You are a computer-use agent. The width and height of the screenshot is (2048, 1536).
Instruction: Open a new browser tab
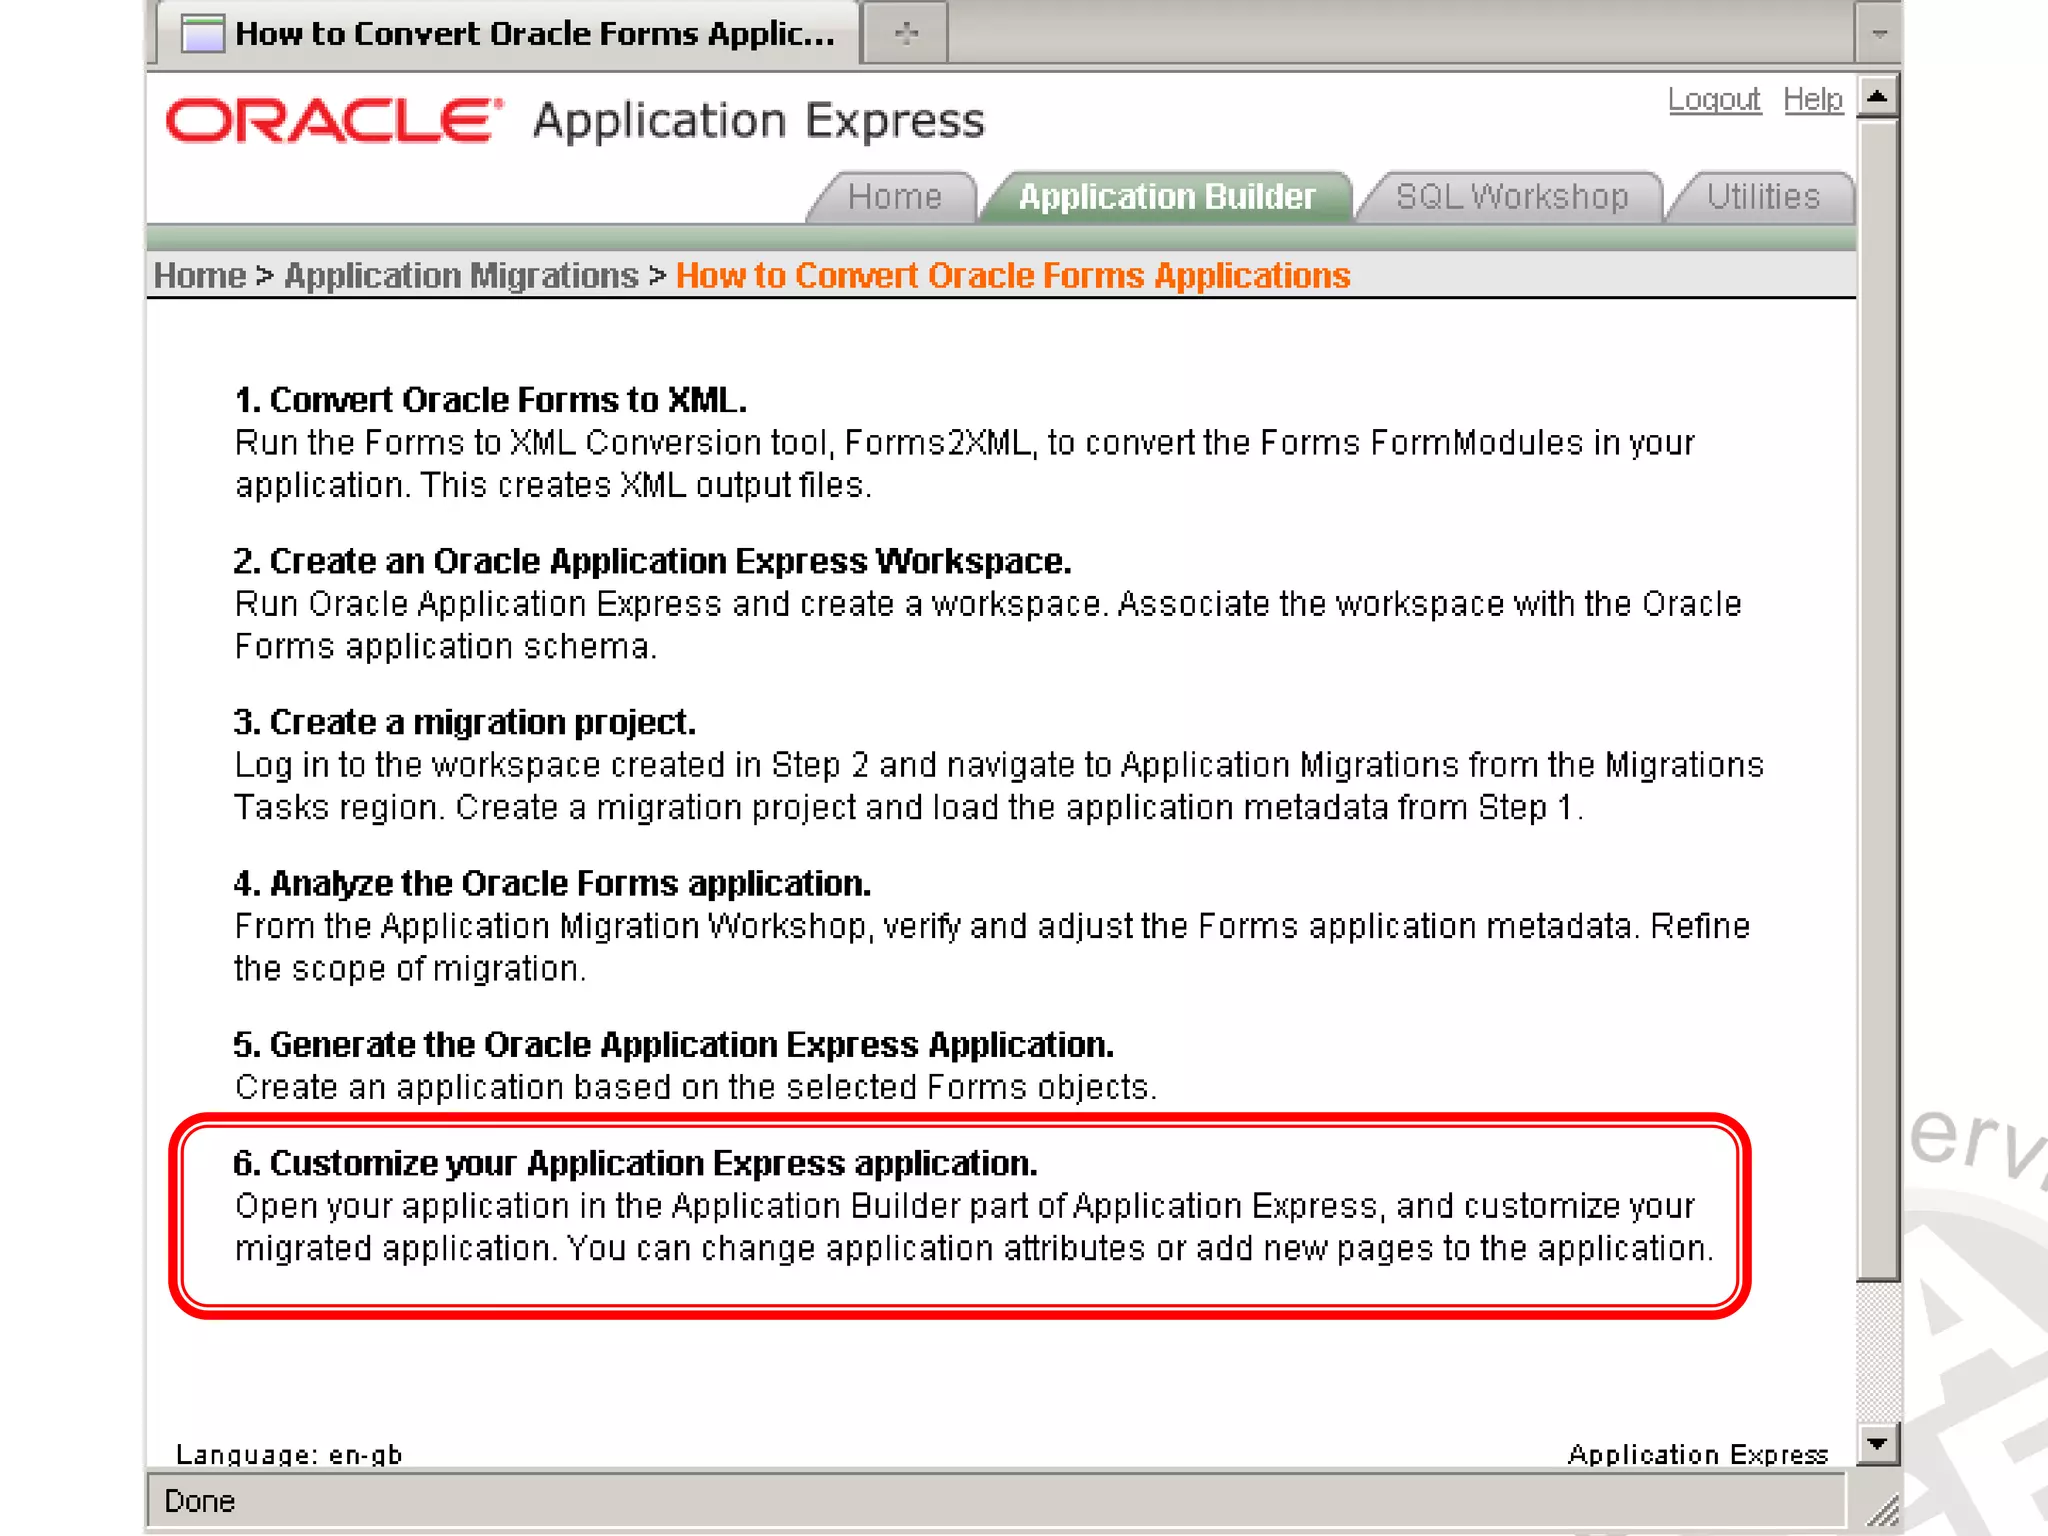click(906, 34)
